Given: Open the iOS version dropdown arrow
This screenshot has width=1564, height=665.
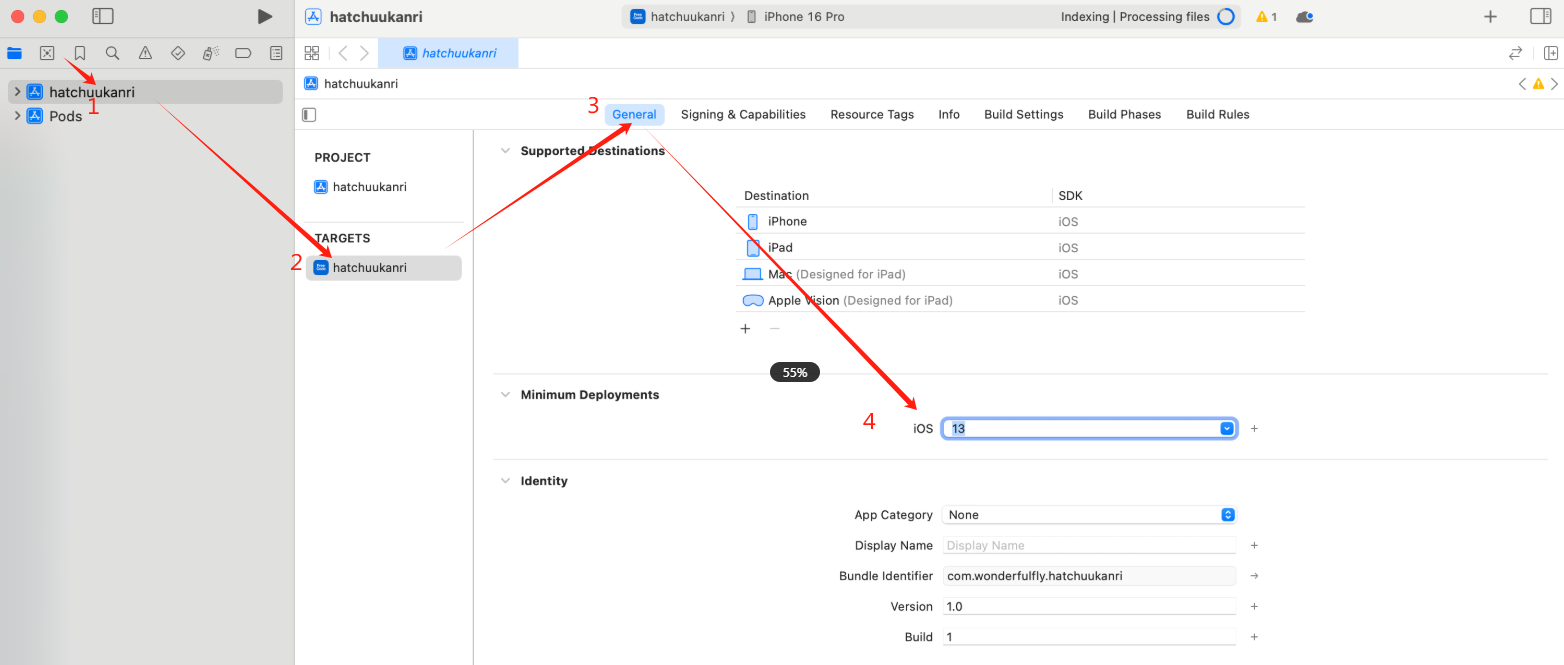Looking at the screenshot, I should [x=1227, y=428].
